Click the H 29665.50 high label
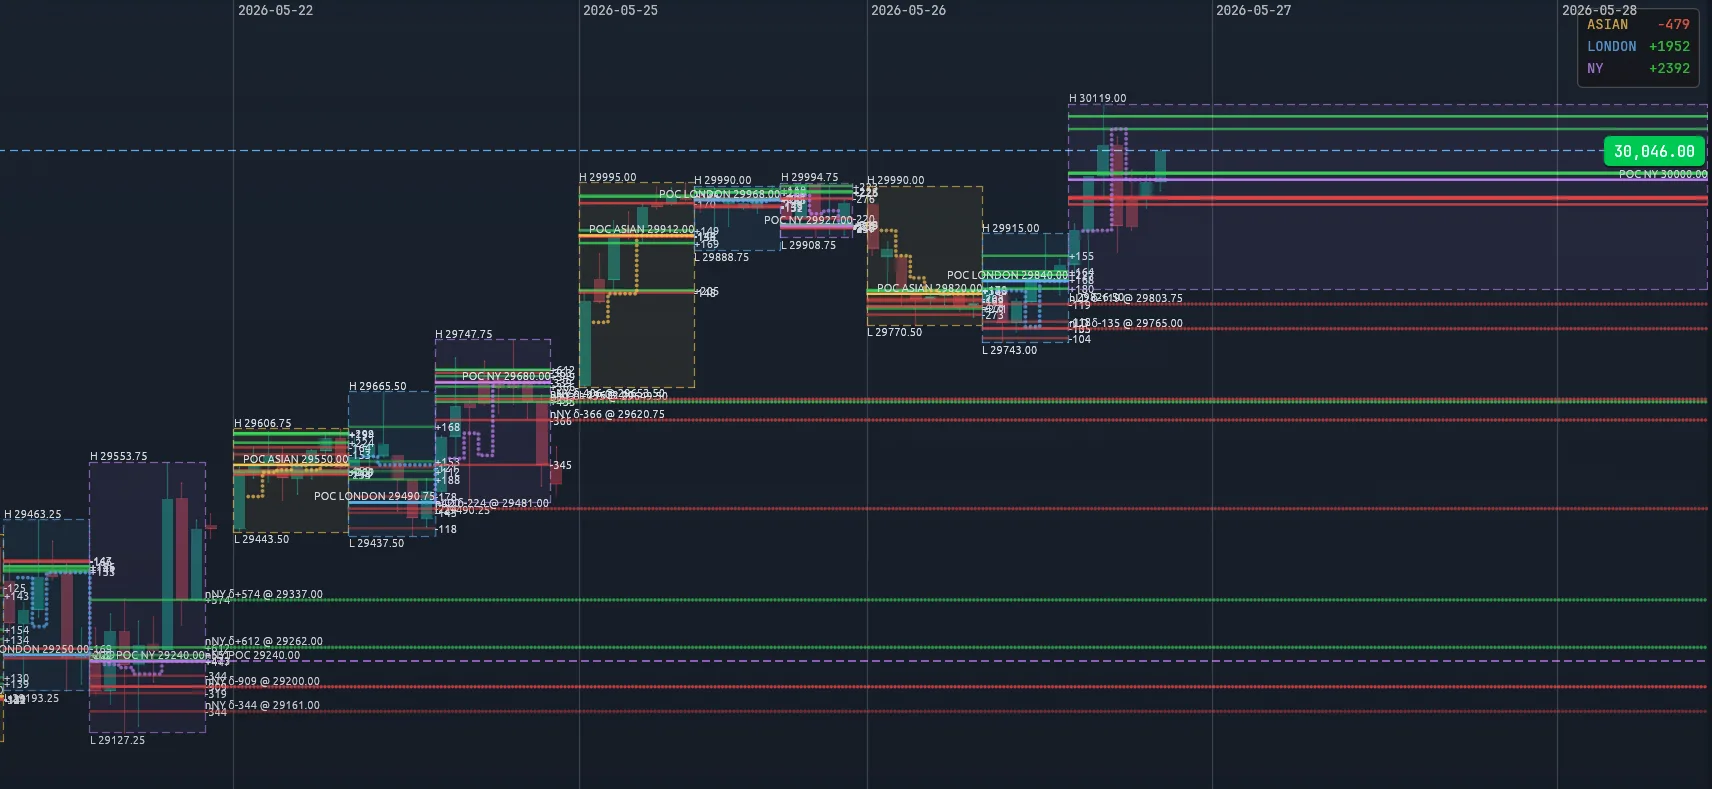Viewport: 1712px width, 789px height. point(377,386)
